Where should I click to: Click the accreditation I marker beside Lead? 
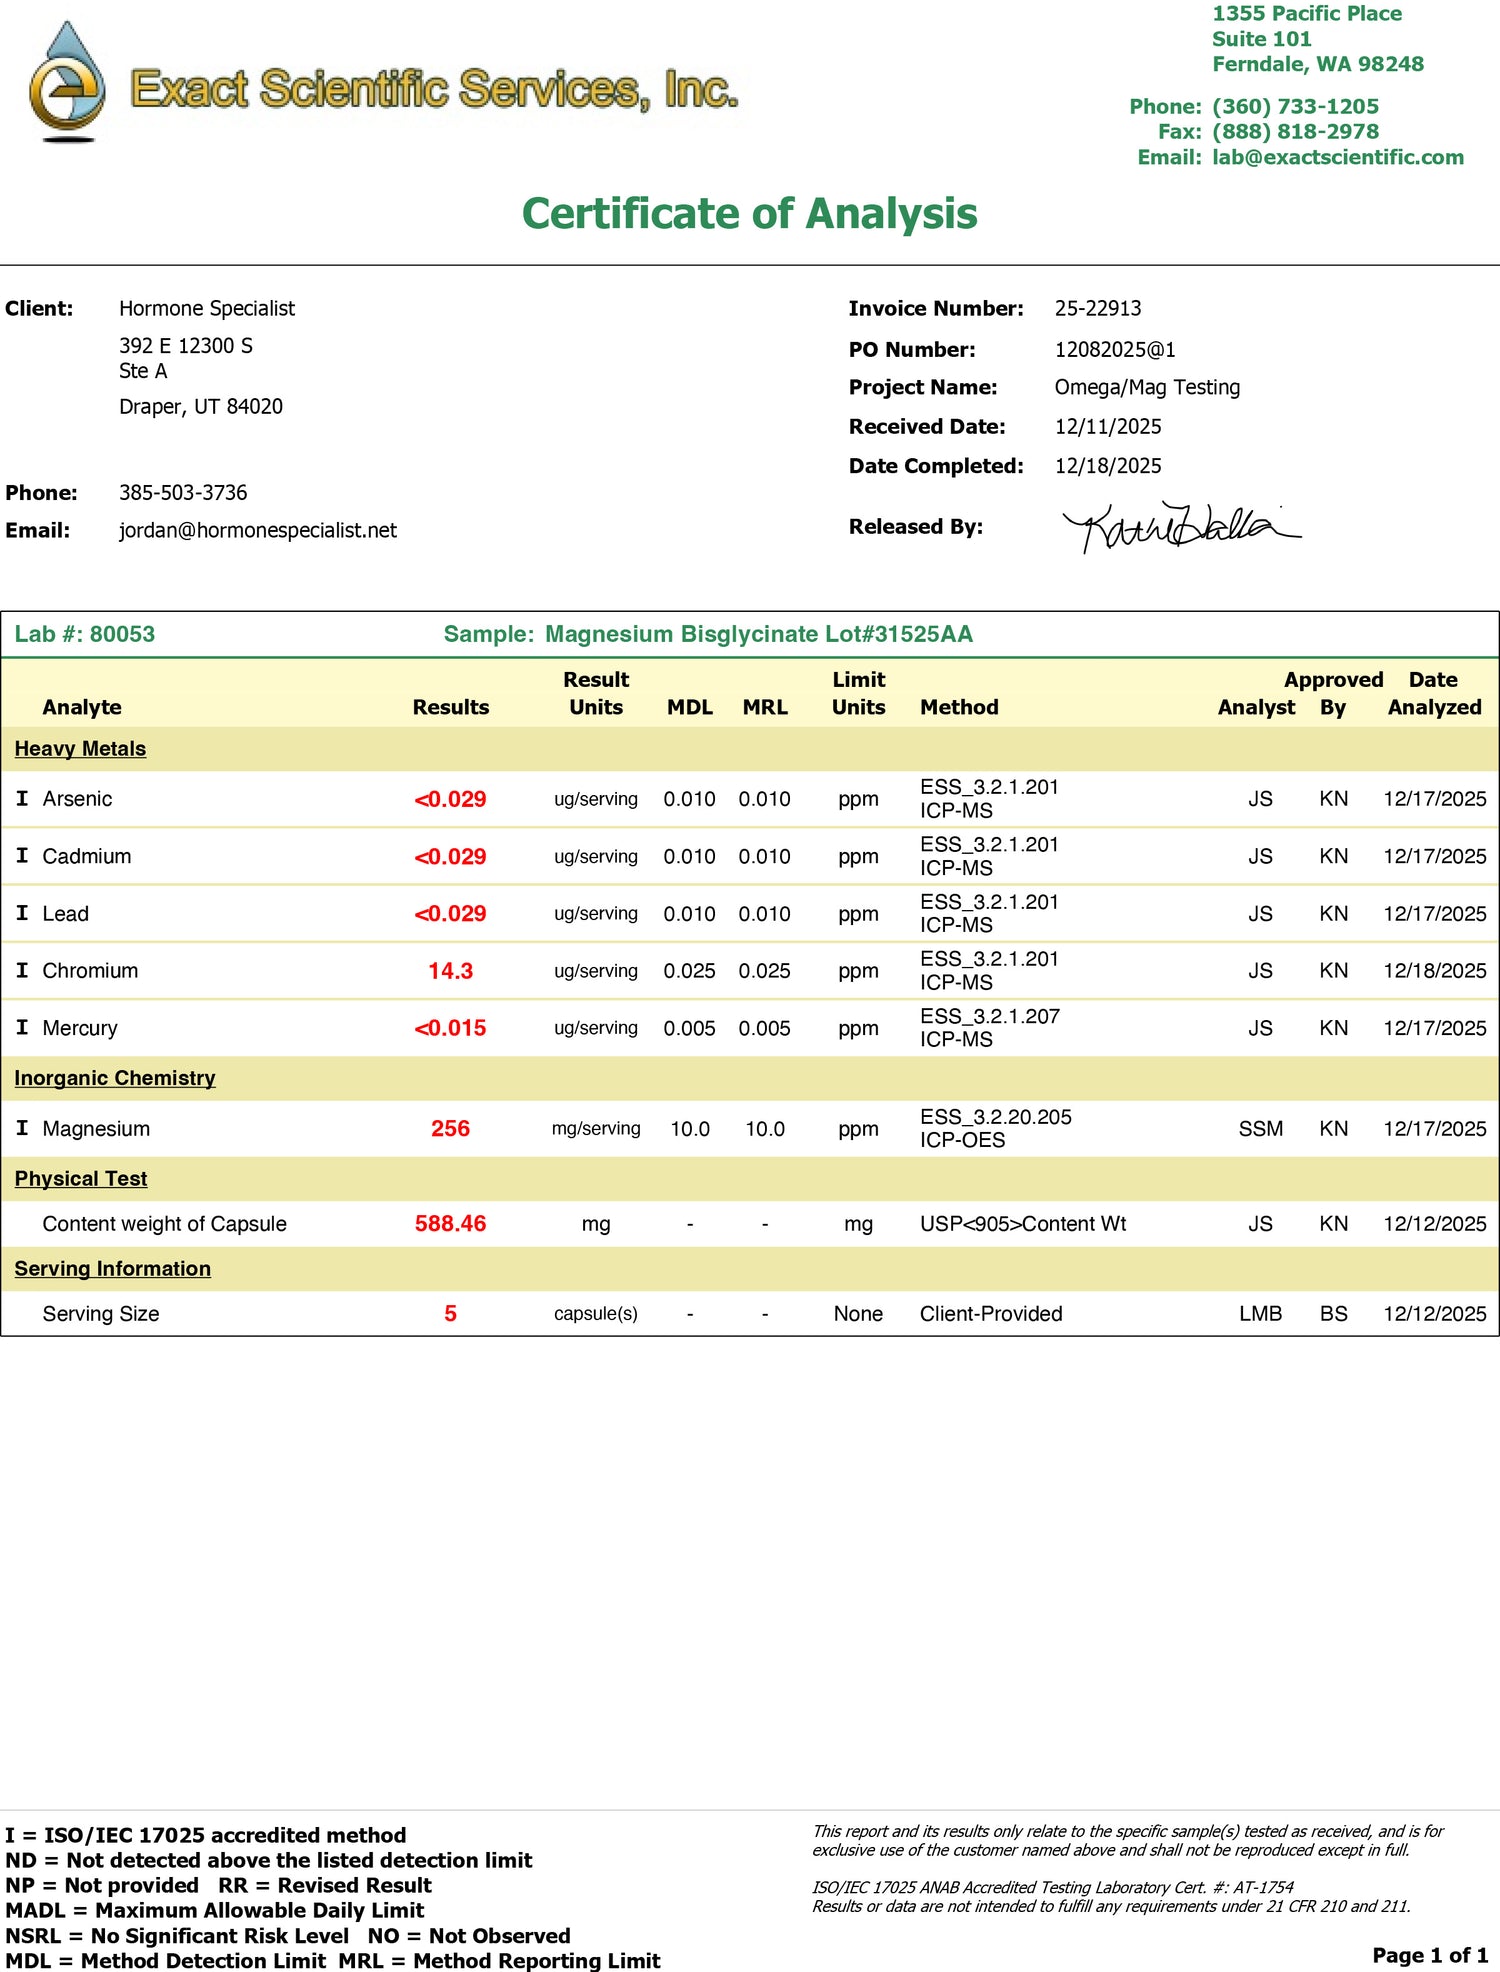[22, 913]
